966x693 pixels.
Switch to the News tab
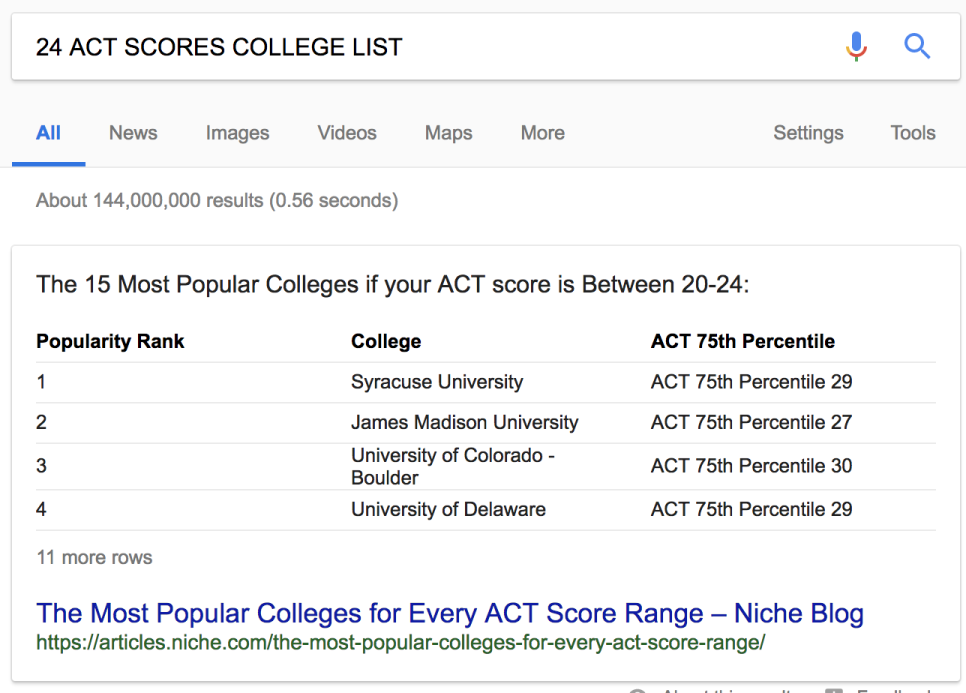(x=133, y=133)
